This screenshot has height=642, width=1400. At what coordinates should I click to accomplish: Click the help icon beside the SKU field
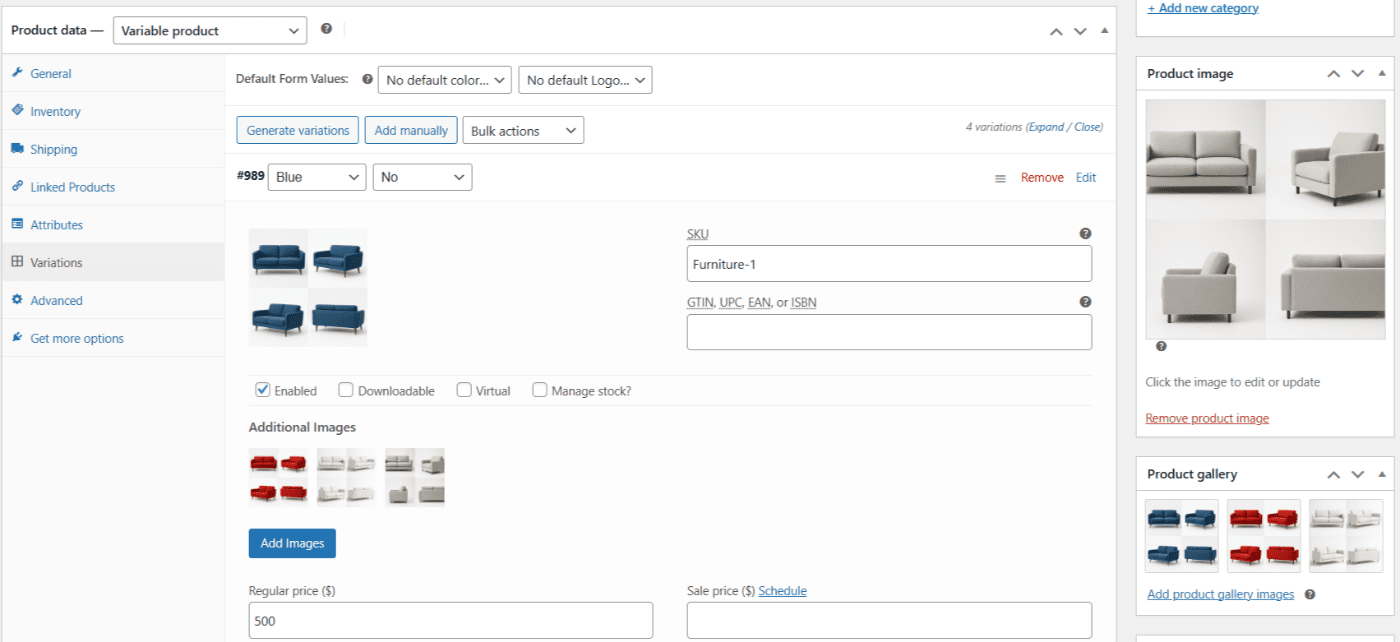tap(1085, 234)
